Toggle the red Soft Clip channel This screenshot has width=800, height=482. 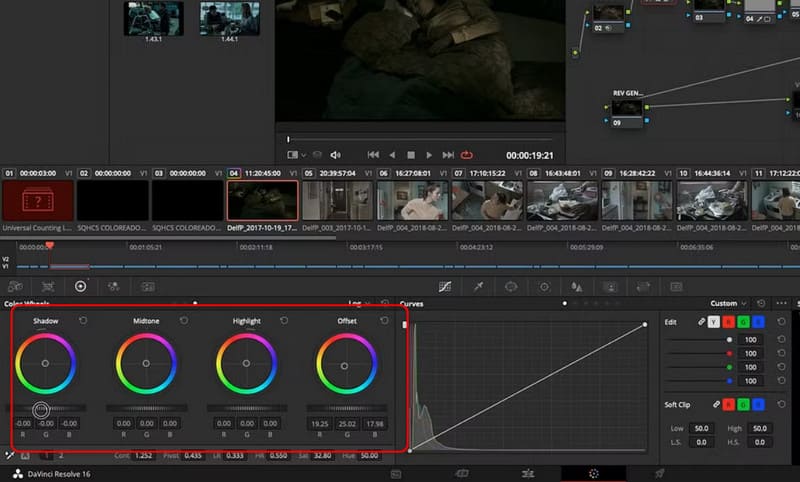[729, 404]
